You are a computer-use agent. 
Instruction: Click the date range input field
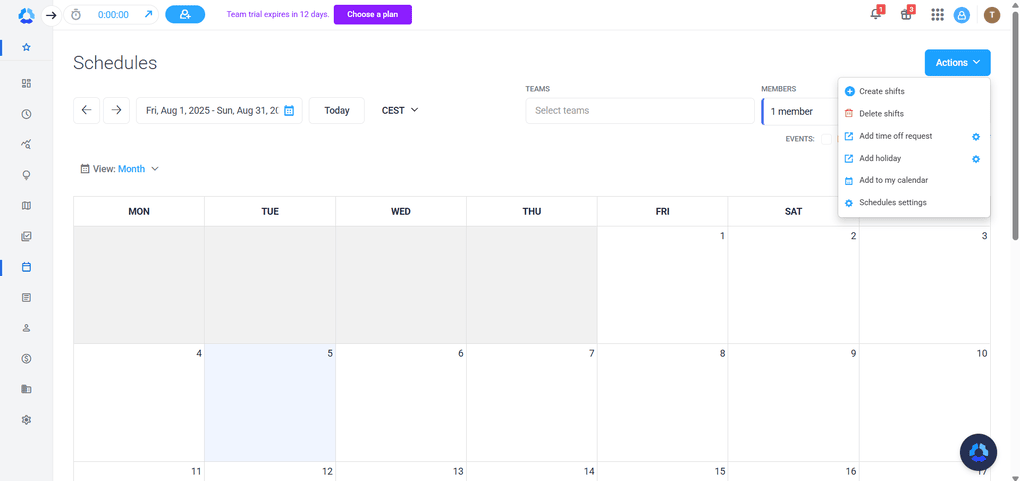[219, 111]
